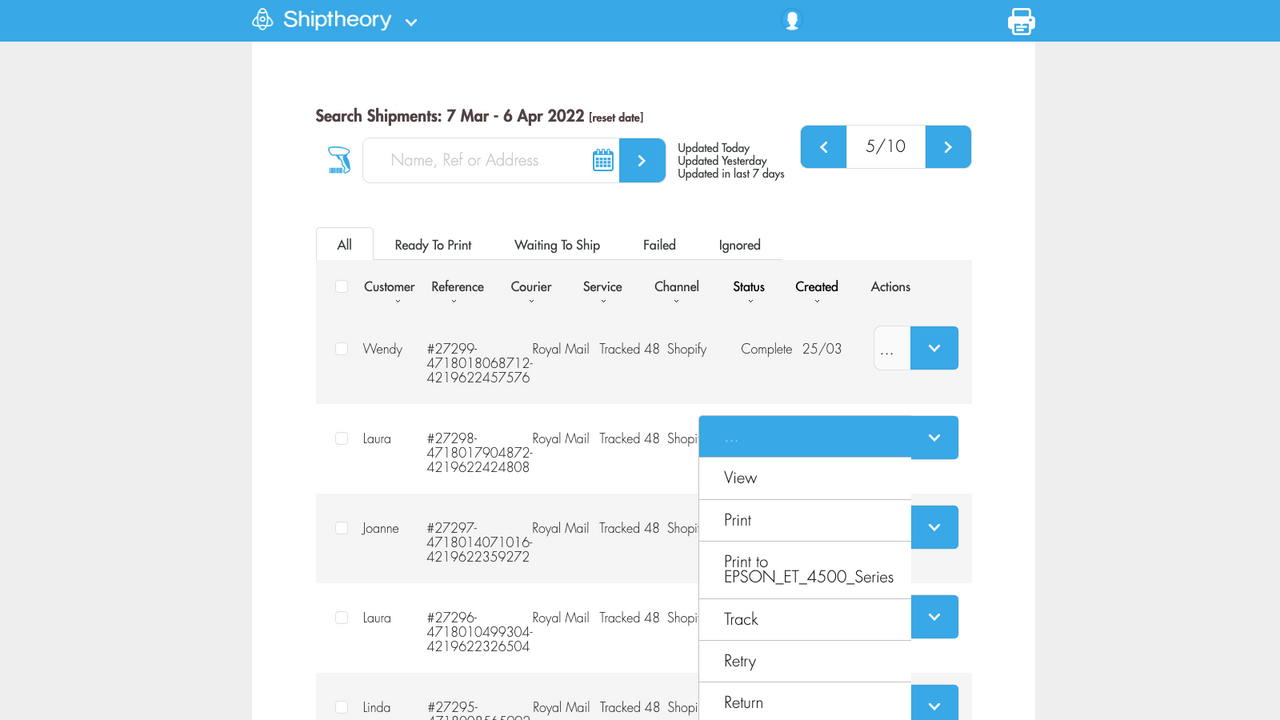Go to the previous page with the left chevron
This screenshot has width=1280, height=720.
822,146
